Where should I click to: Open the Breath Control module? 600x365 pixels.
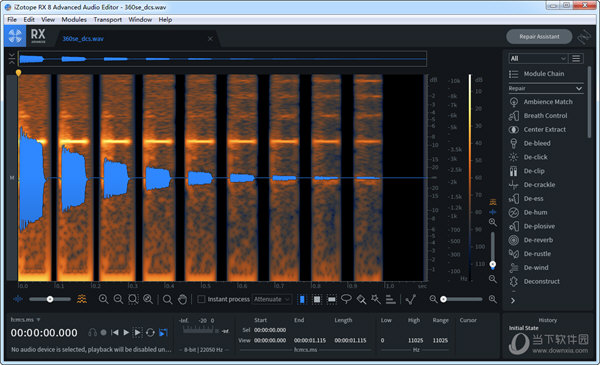click(538, 116)
